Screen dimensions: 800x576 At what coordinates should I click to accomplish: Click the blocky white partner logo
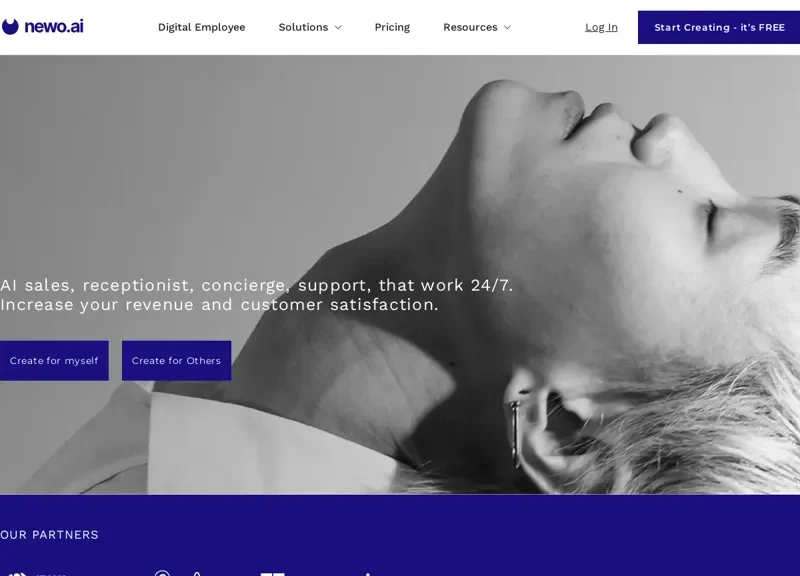[272, 574]
